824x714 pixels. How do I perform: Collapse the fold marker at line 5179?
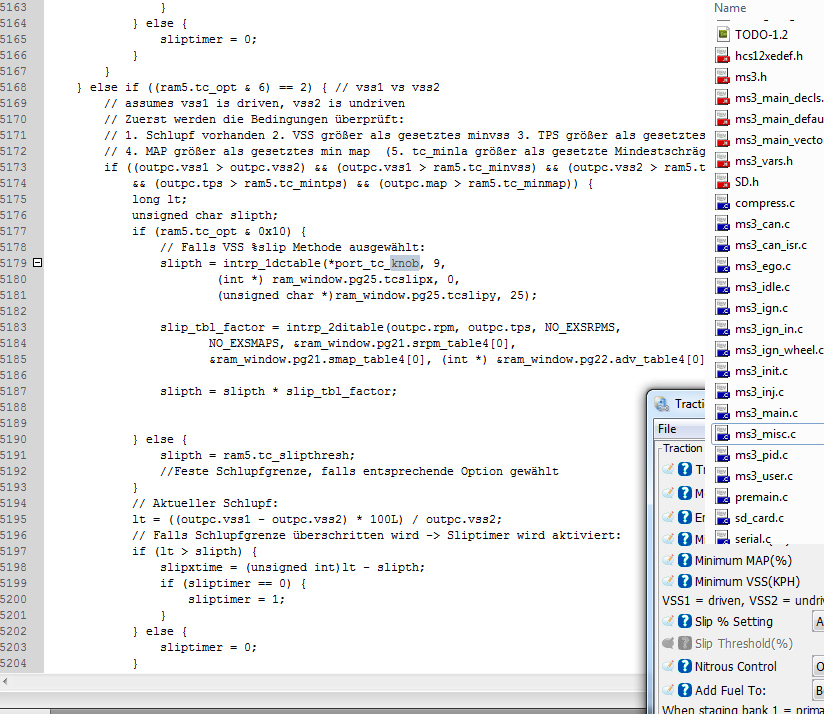click(x=37, y=263)
